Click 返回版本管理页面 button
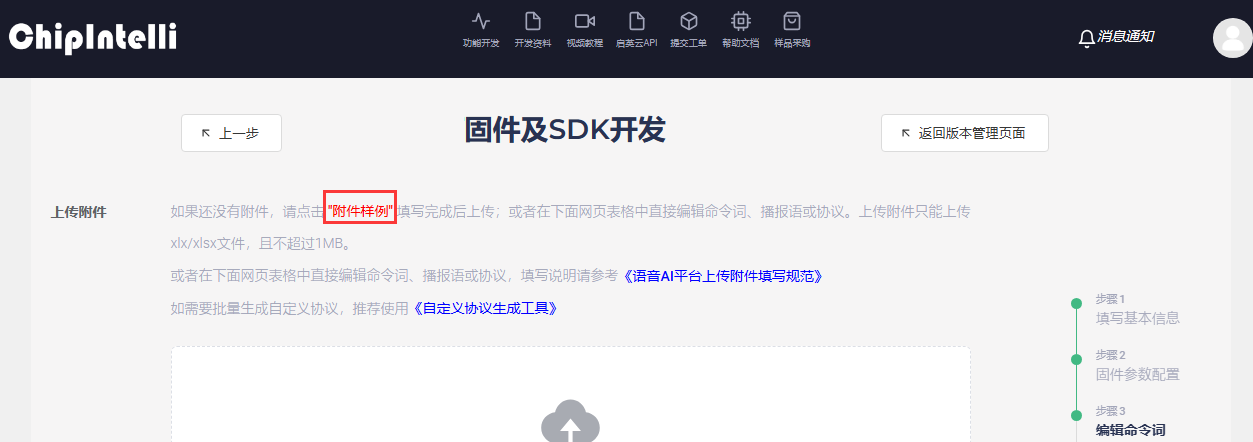Viewport: 1253px width, 442px height. pos(964,133)
